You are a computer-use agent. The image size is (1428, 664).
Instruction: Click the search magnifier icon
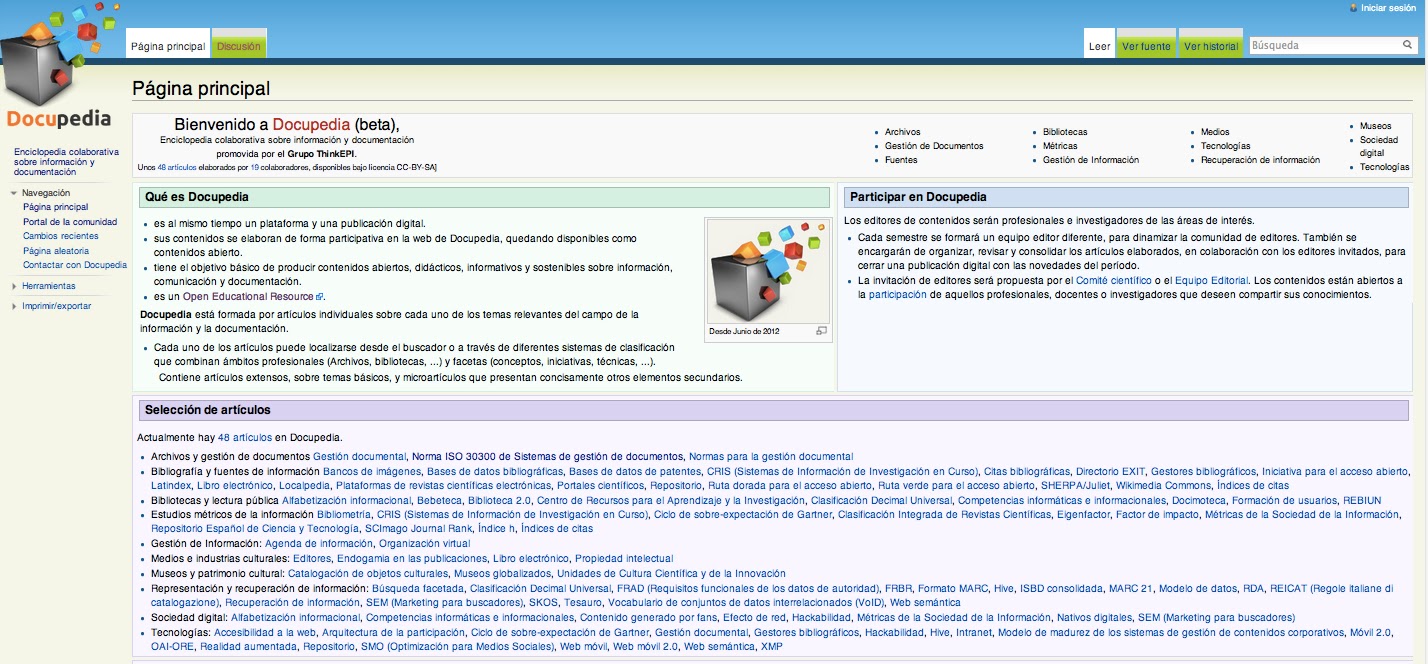pyautogui.click(x=1406, y=44)
